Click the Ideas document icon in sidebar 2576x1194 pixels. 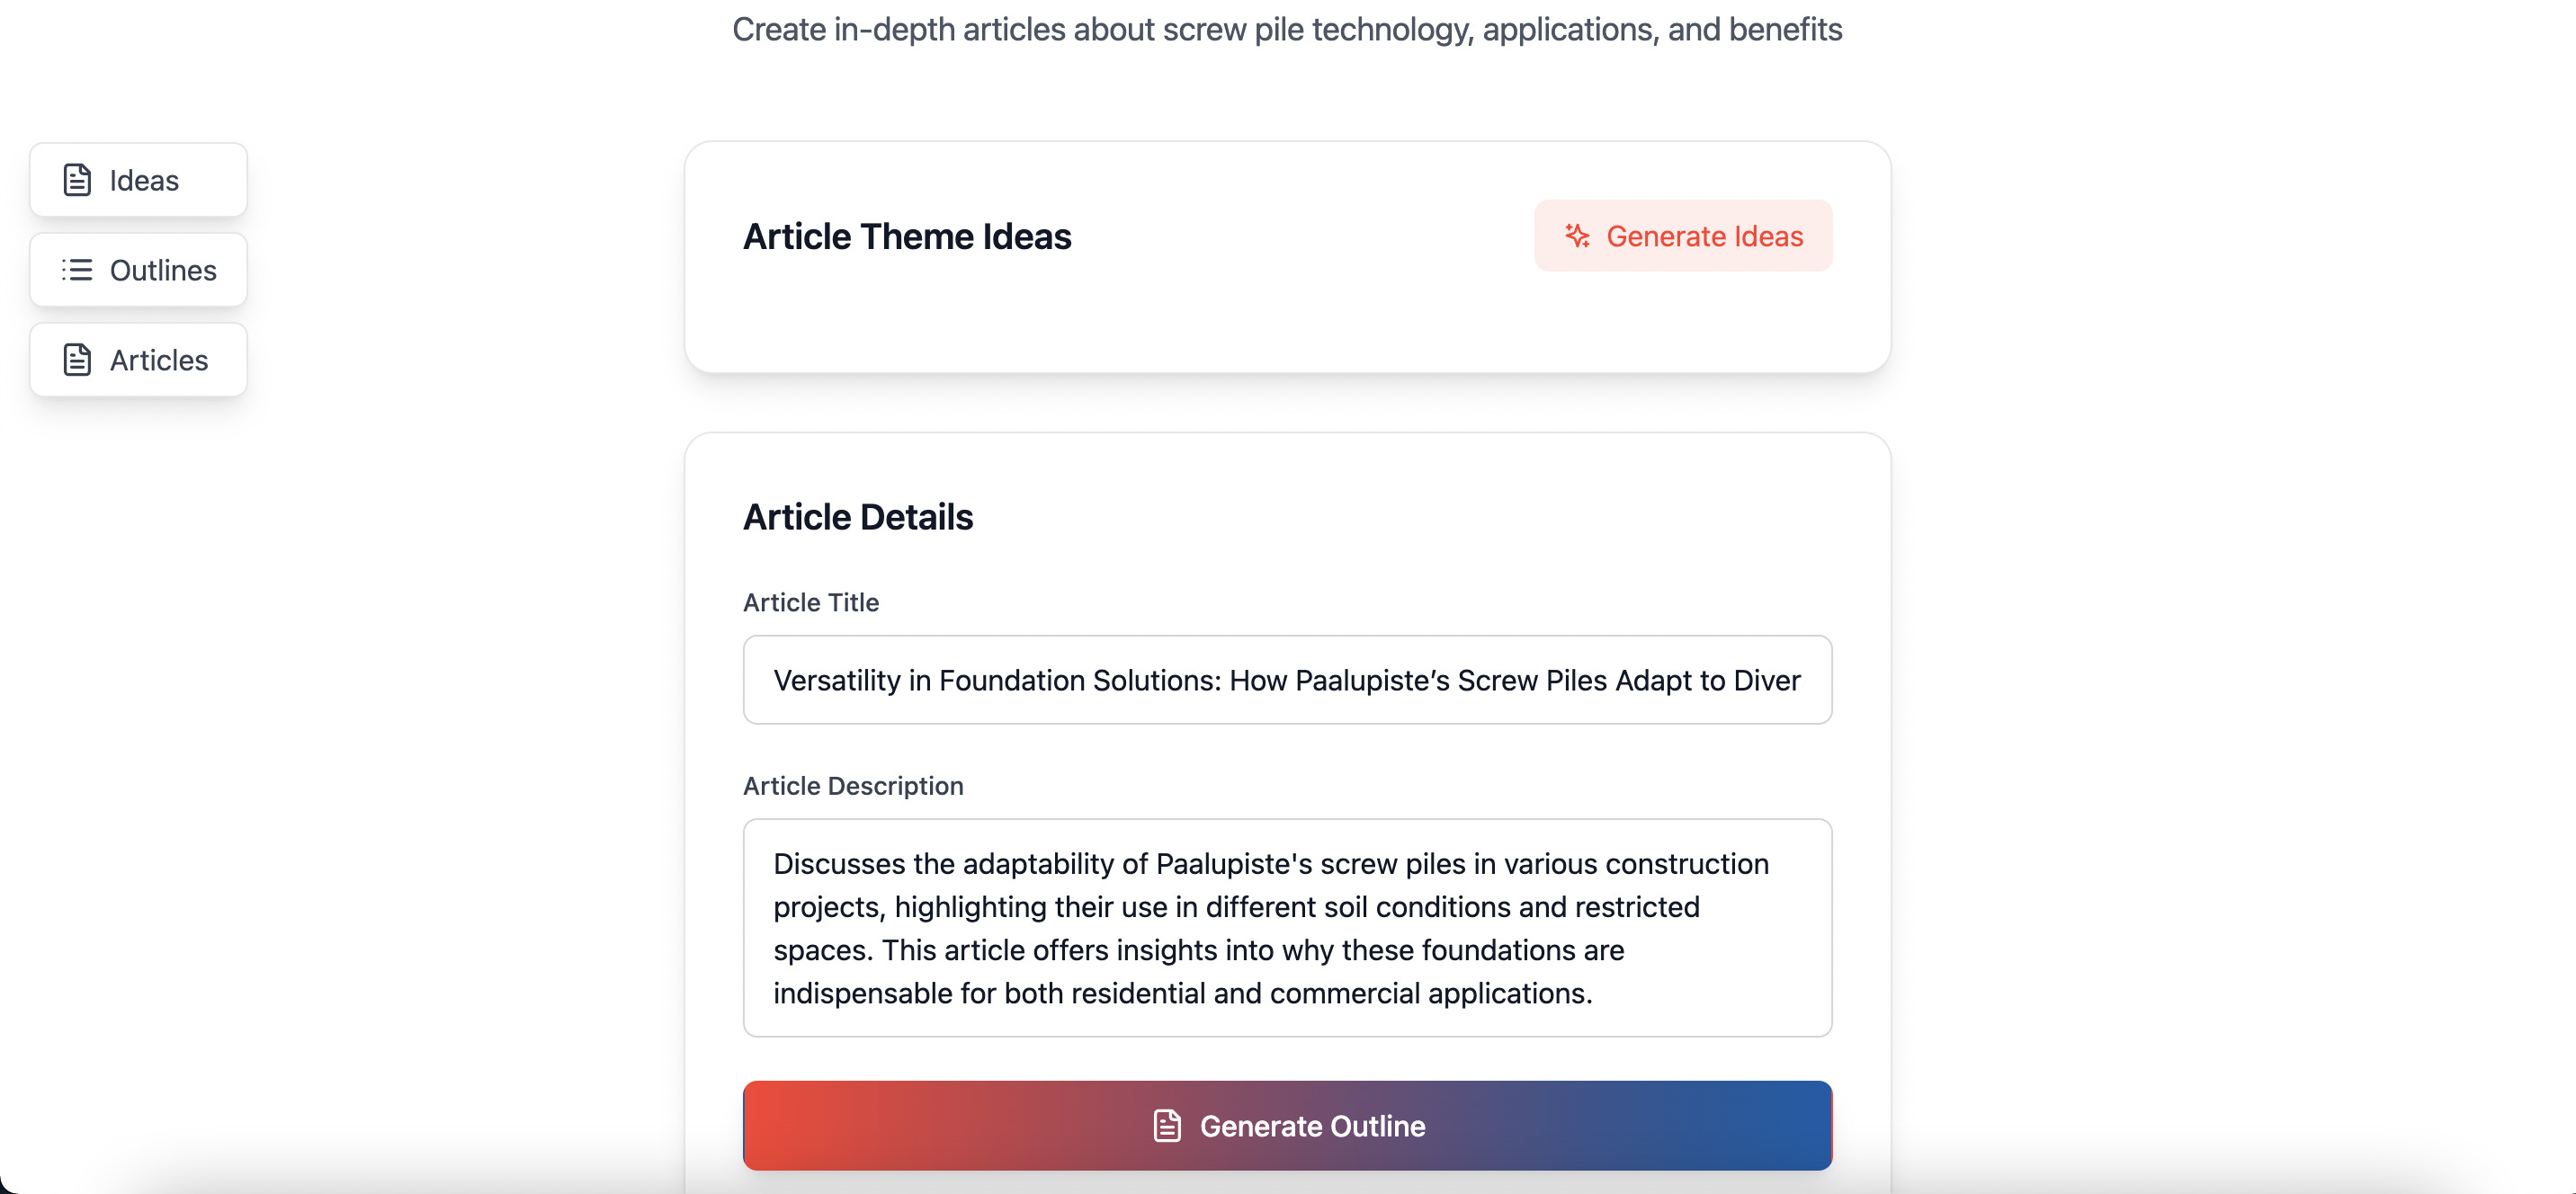click(77, 180)
